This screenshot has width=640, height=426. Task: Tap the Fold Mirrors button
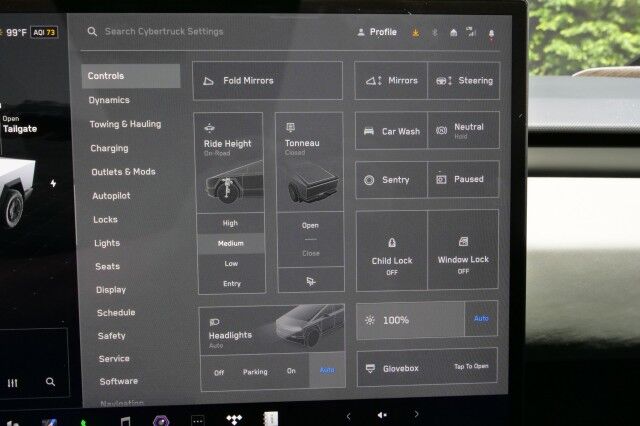[x=267, y=81]
